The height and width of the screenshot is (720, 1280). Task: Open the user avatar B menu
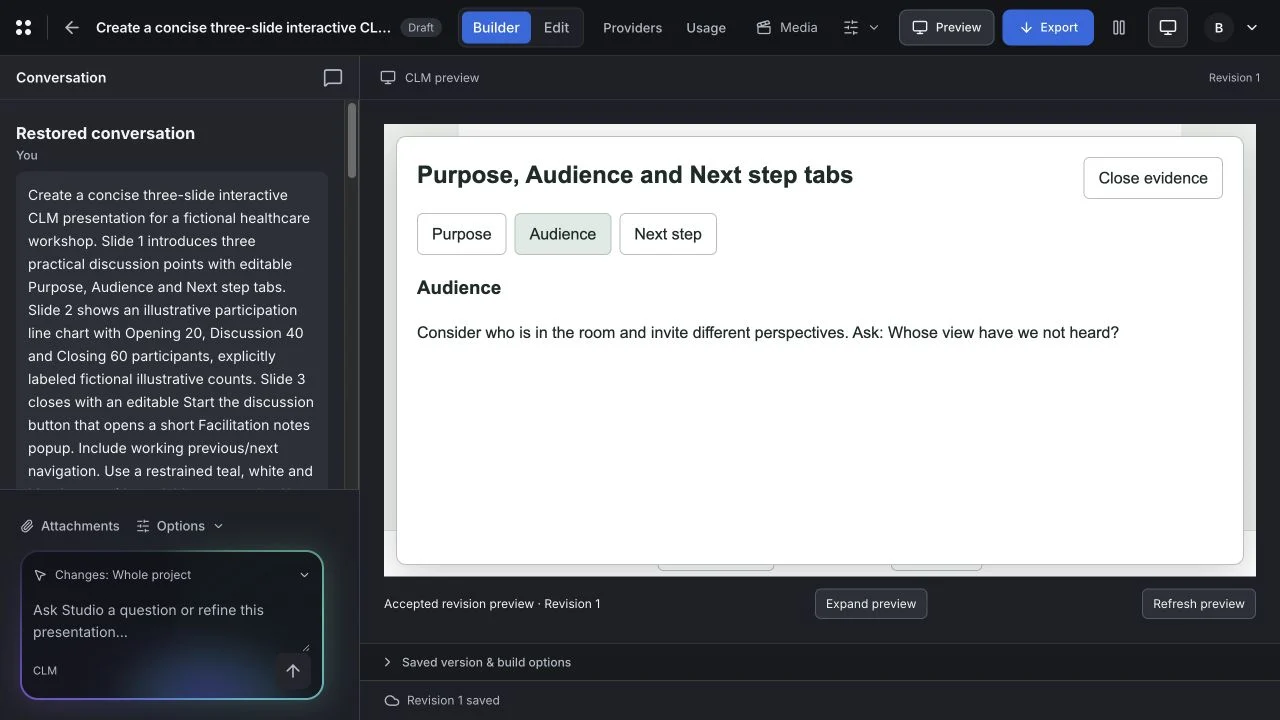click(1218, 28)
